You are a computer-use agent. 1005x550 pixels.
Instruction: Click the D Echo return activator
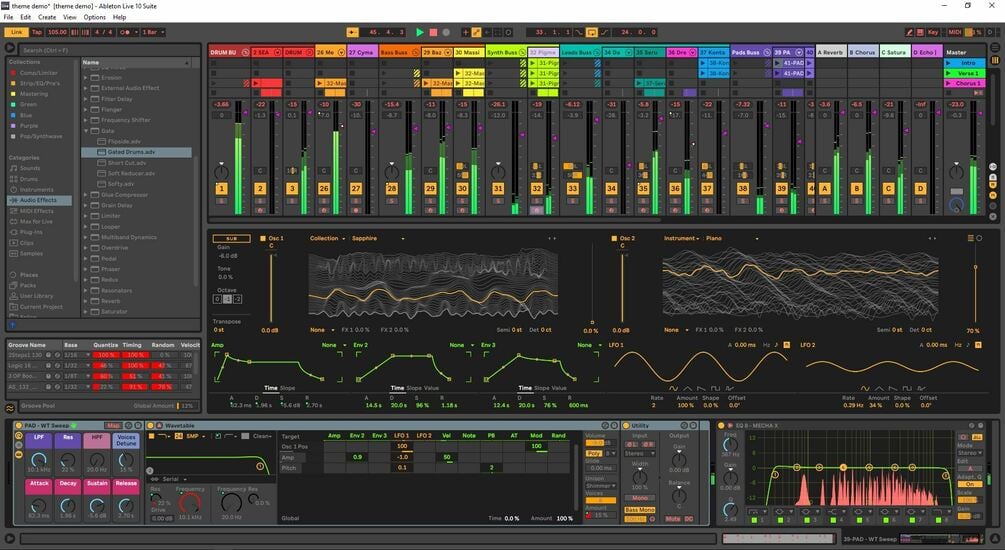pyautogui.click(x=920, y=188)
